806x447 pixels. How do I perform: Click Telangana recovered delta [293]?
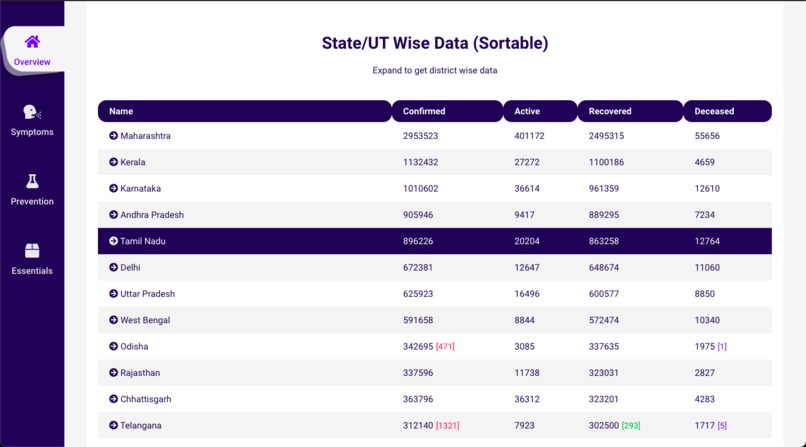[631, 425]
